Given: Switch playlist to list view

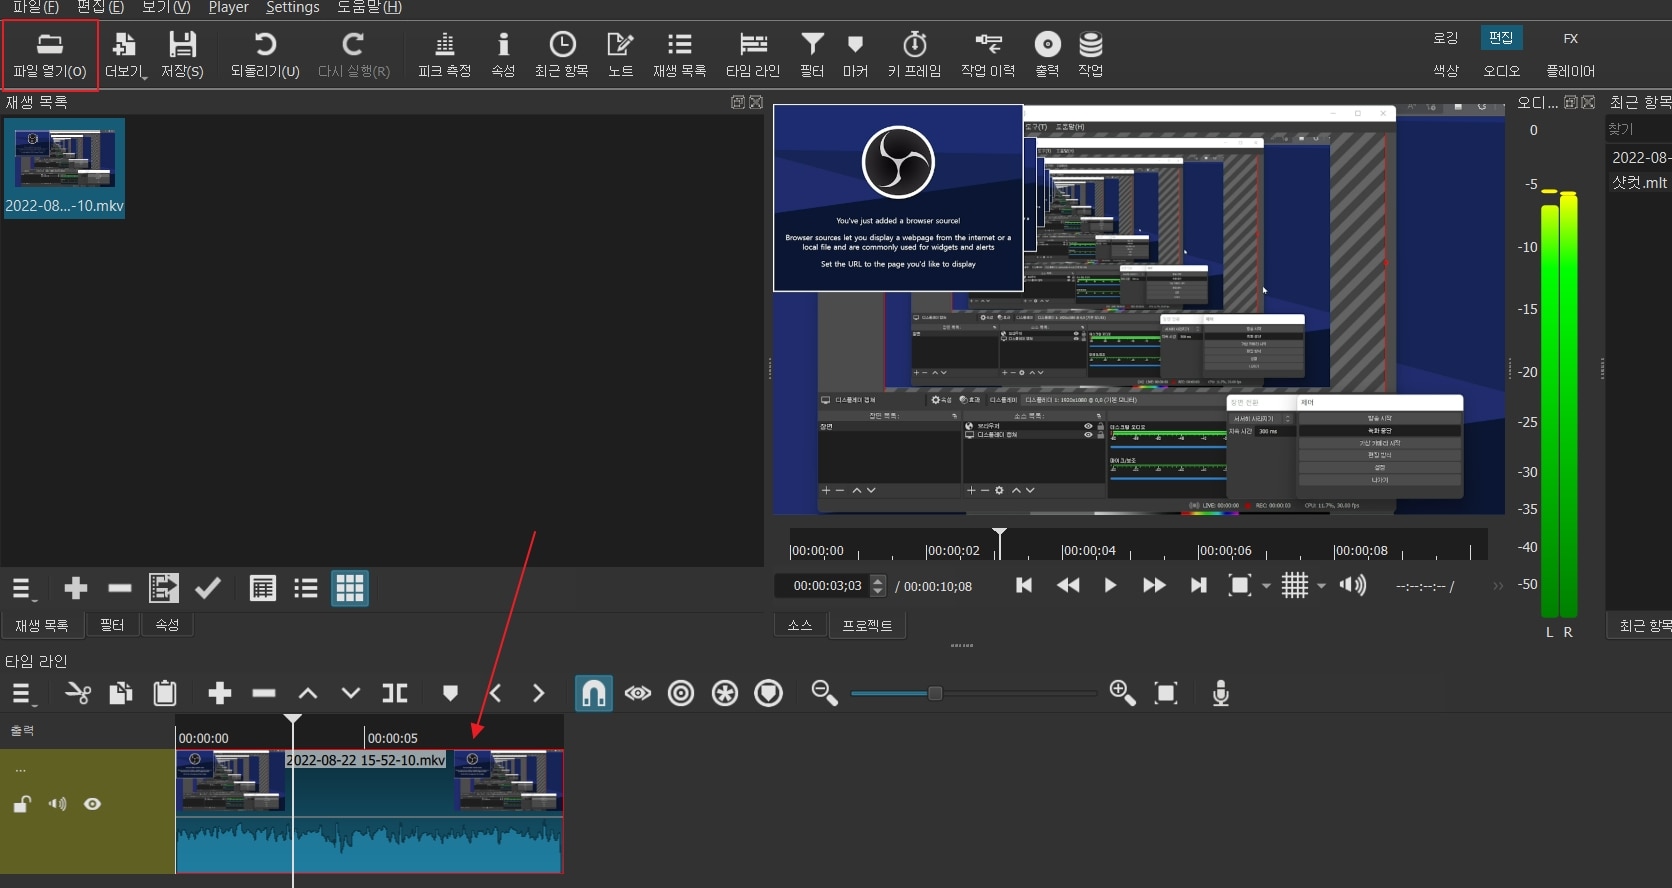Looking at the screenshot, I should tap(306, 589).
